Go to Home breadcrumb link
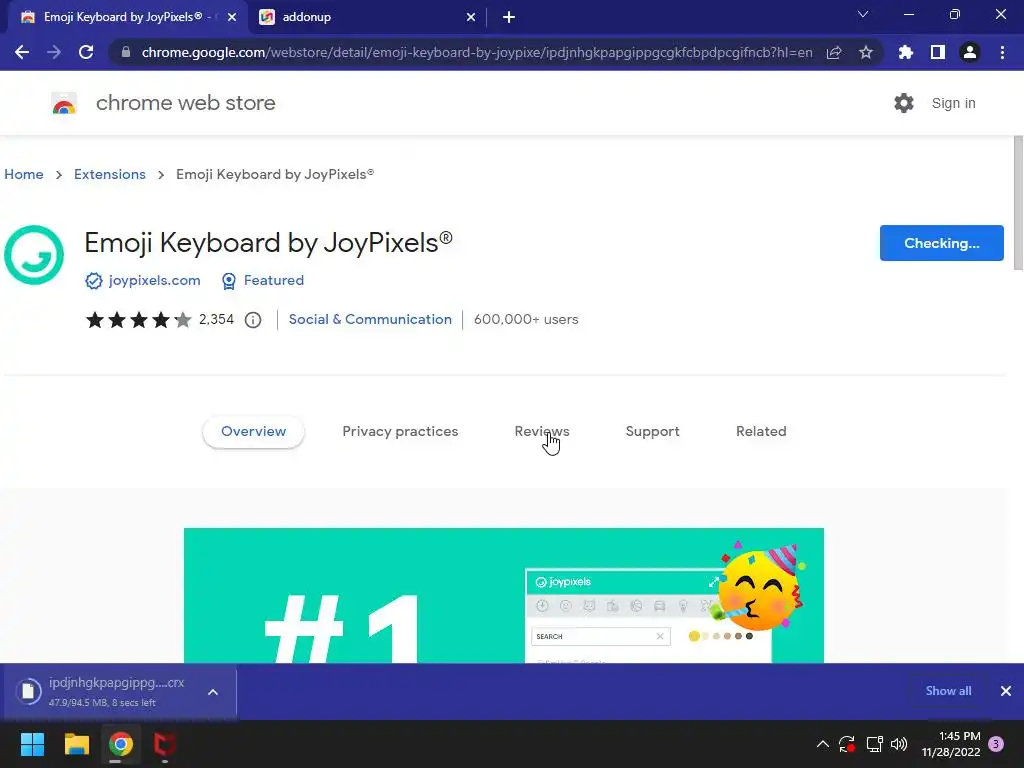The image size is (1024, 768). (x=24, y=174)
